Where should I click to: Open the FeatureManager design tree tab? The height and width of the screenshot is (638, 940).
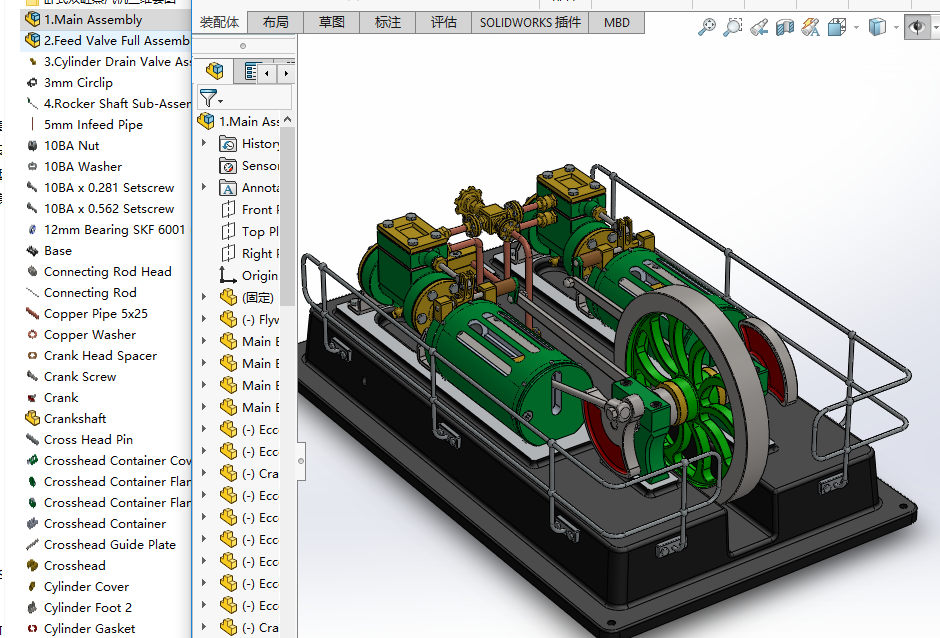pyautogui.click(x=214, y=71)
